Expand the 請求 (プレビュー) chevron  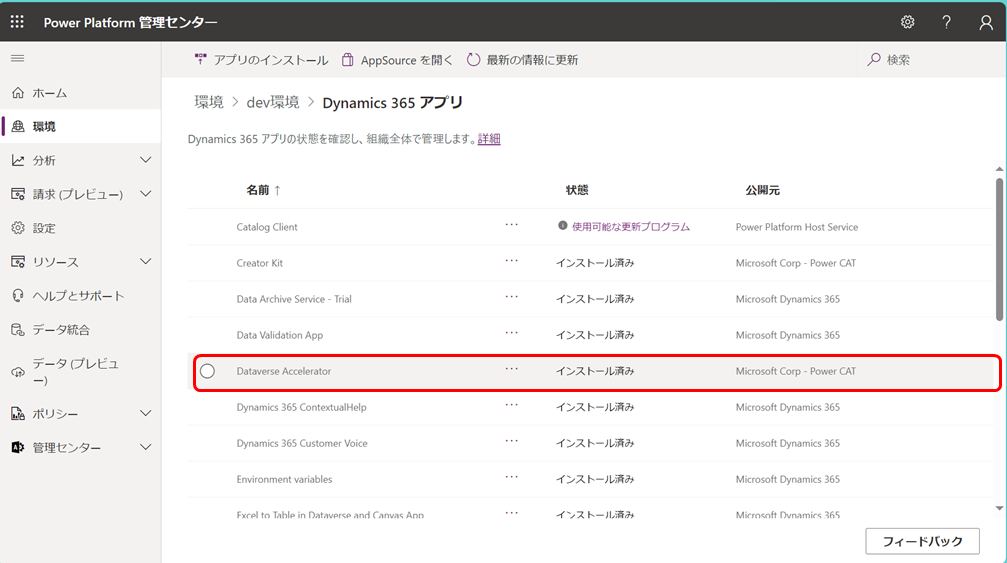(x=146, y=194)
